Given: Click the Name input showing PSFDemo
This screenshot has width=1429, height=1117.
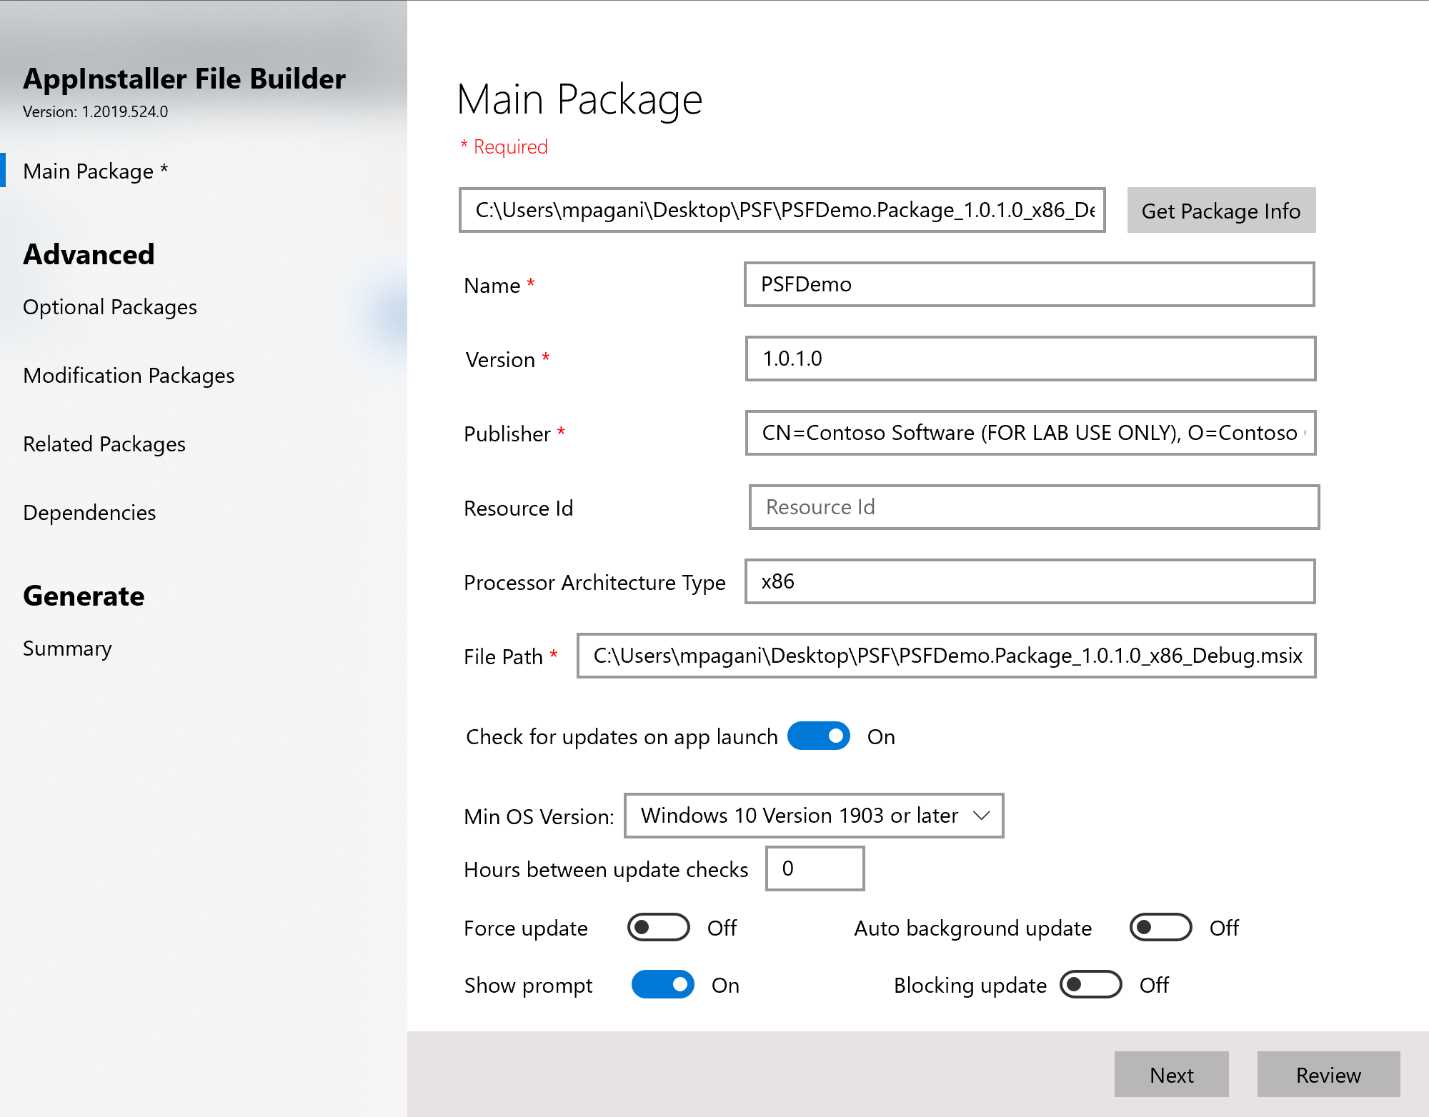Looking at the screenshot, I should (1028, 284).
